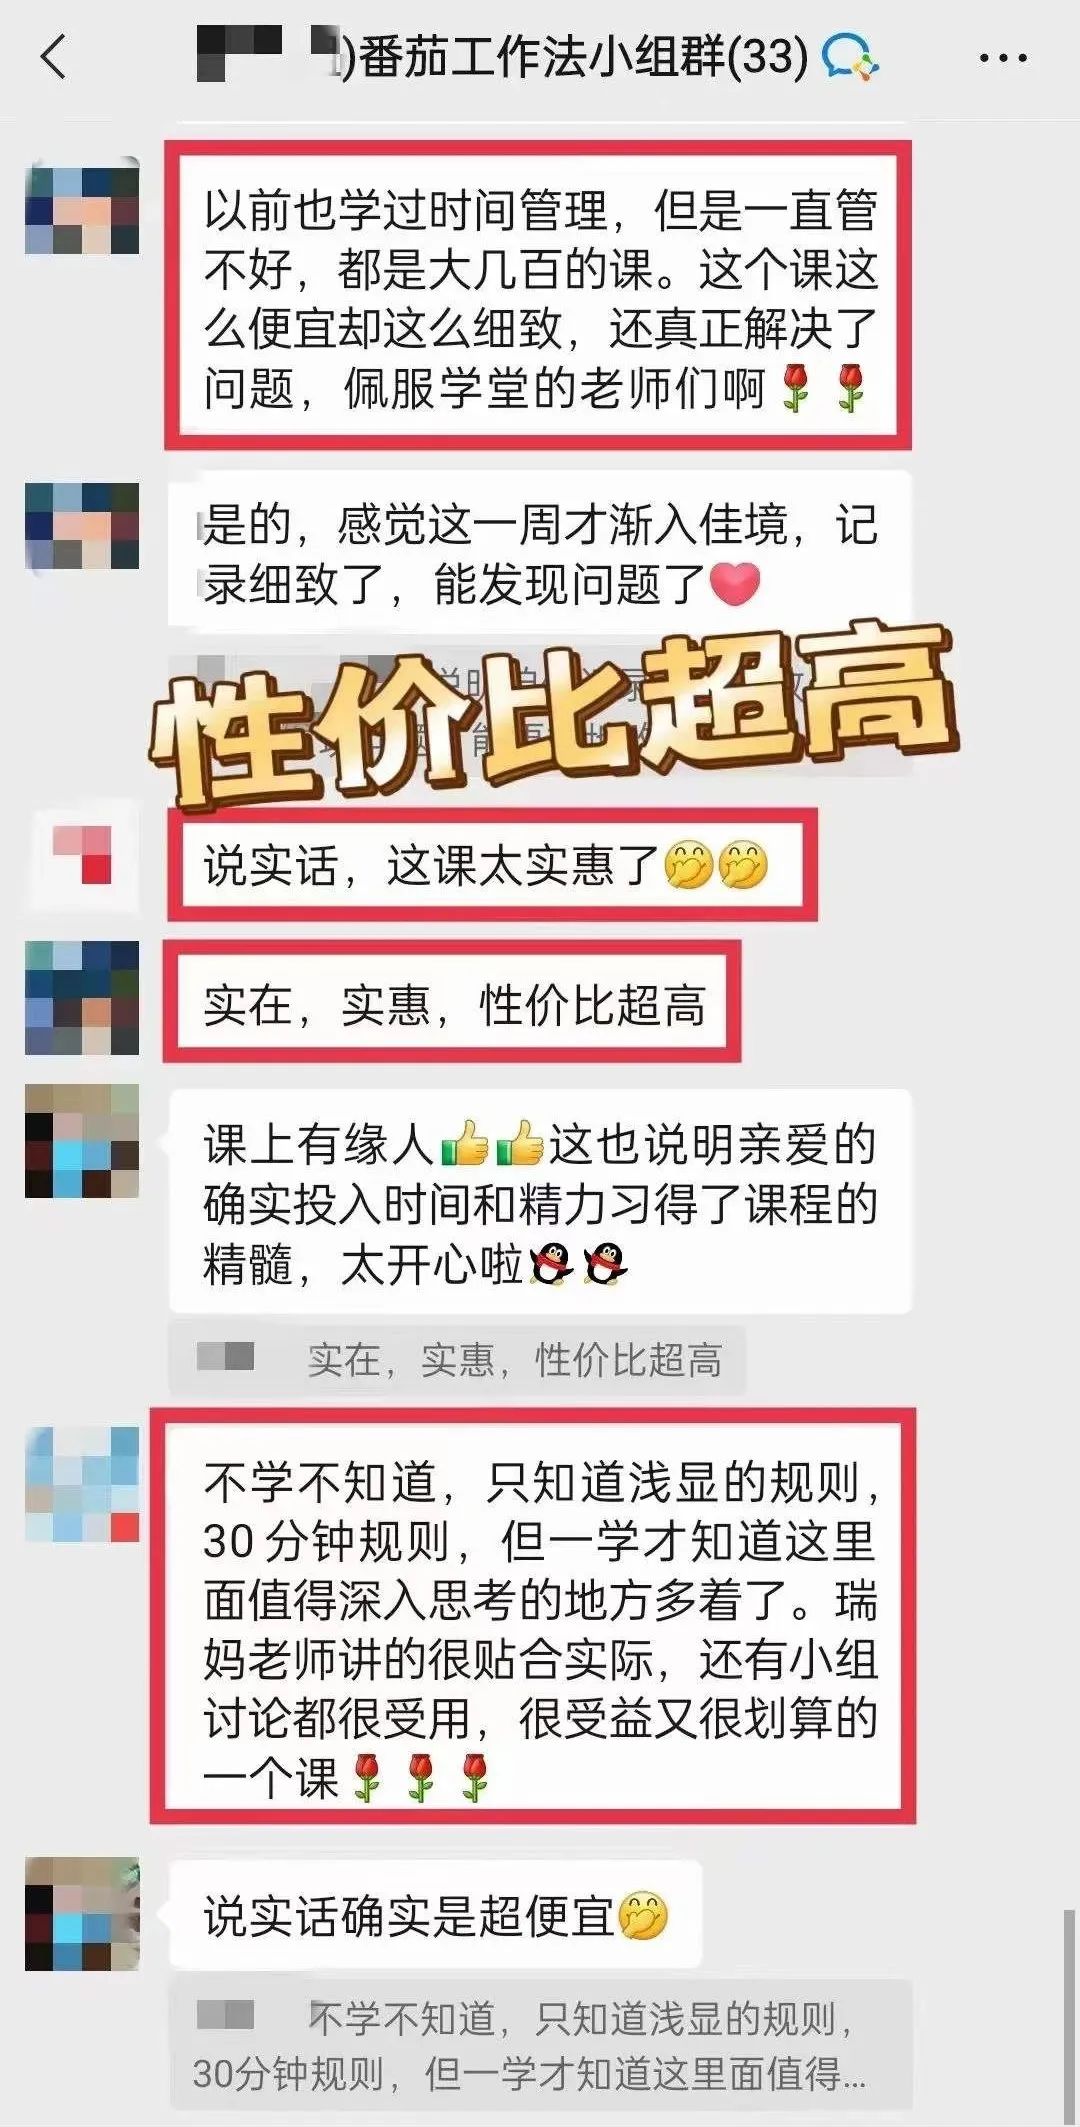Tap avatar beside 说实话确实是超便宜 message

(x=82, y=1914)
